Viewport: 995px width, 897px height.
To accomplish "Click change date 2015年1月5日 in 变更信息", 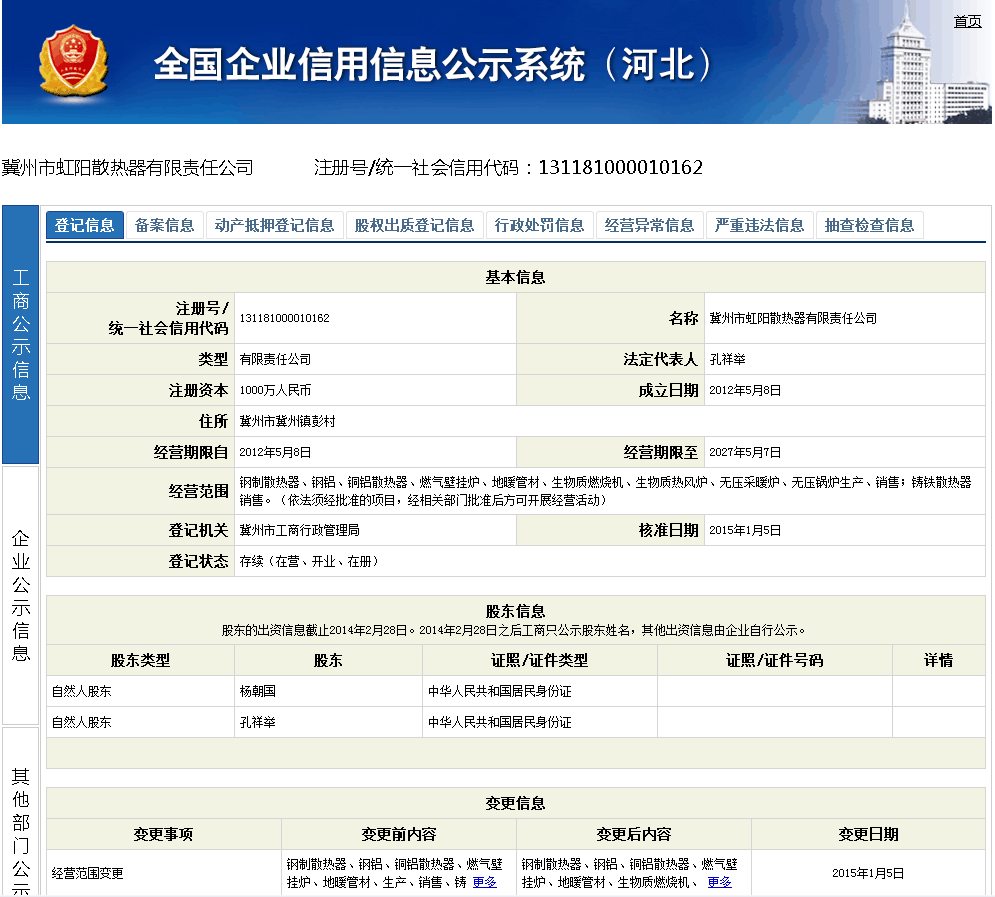I will [x=868, y=874].
